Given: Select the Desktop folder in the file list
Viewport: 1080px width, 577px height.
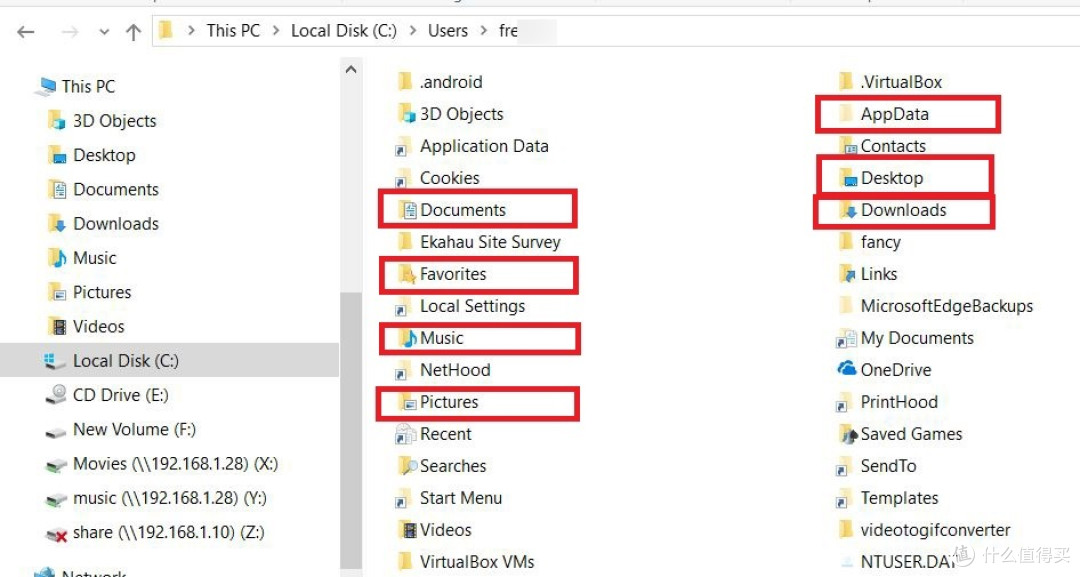Looking at the screenshot, I should tap(881, 178).
